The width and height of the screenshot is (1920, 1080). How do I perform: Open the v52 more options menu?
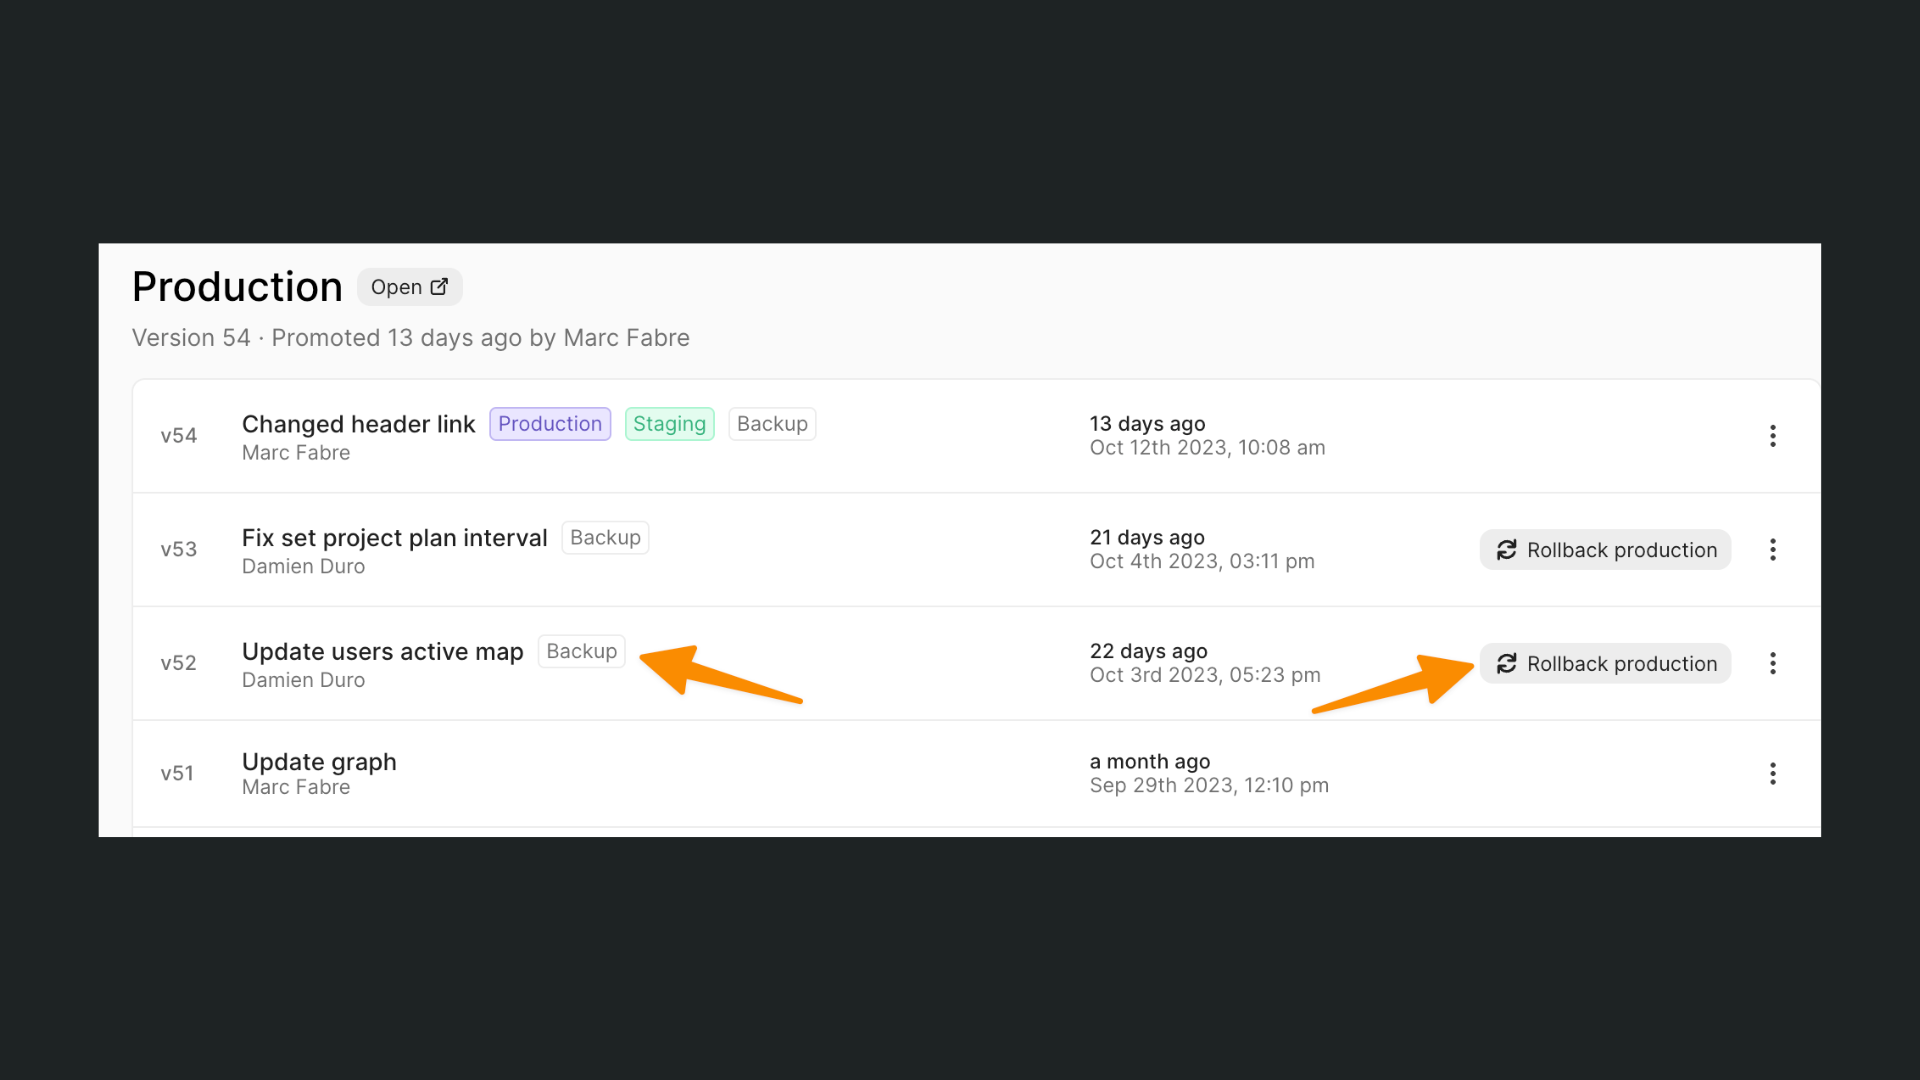pyautogui.click(x=1772, y=664)
